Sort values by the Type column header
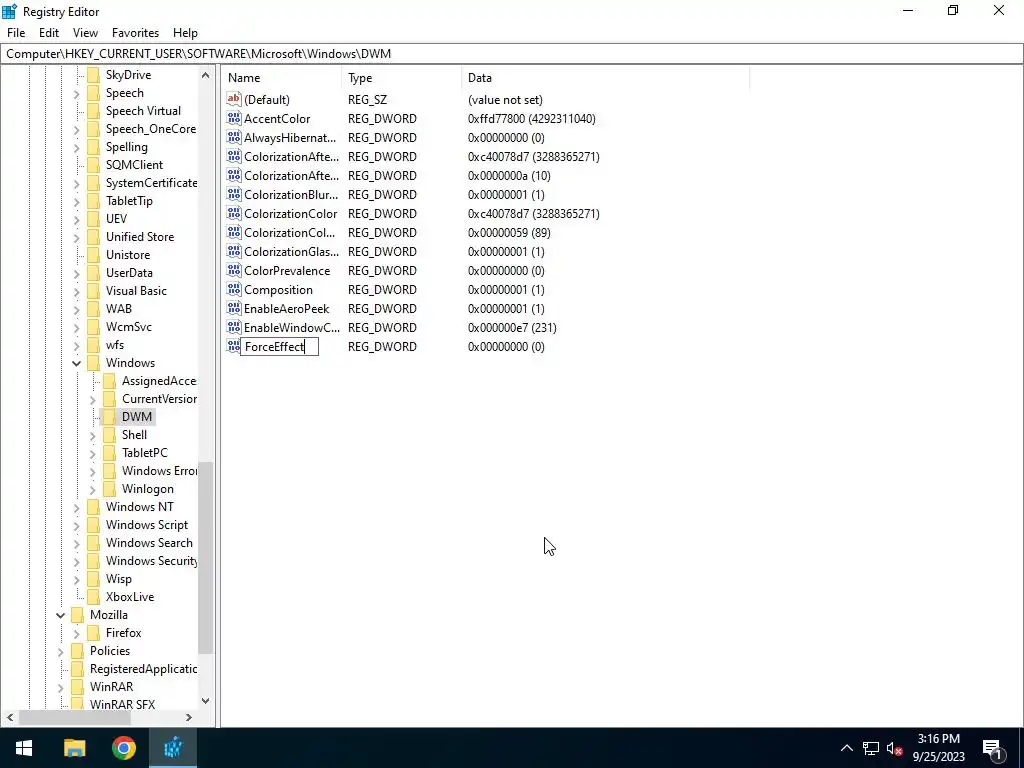Viewport: 1024px width, 768px height. 401,78
